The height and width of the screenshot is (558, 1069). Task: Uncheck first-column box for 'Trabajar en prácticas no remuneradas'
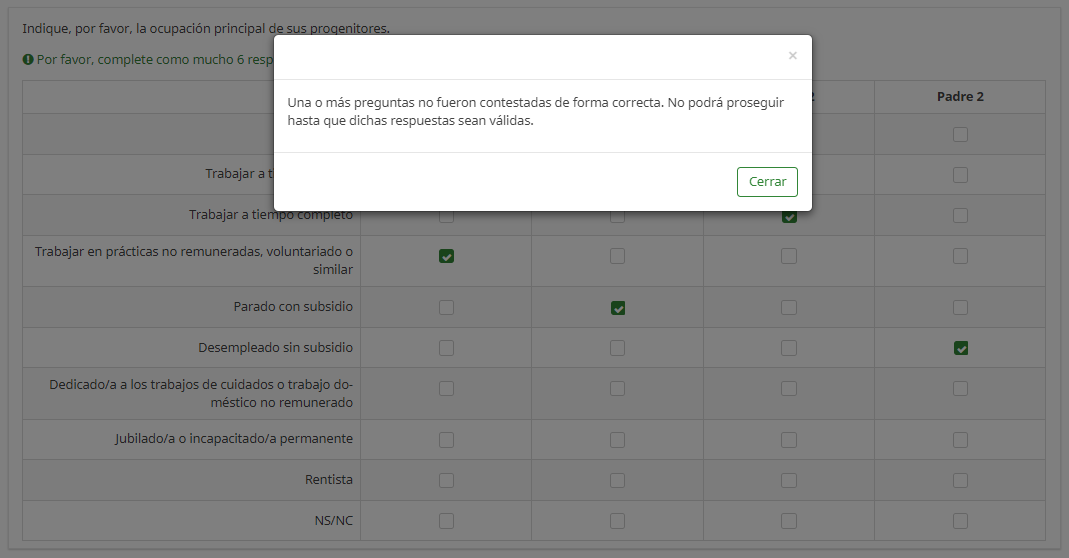click(x=446, y=257)
